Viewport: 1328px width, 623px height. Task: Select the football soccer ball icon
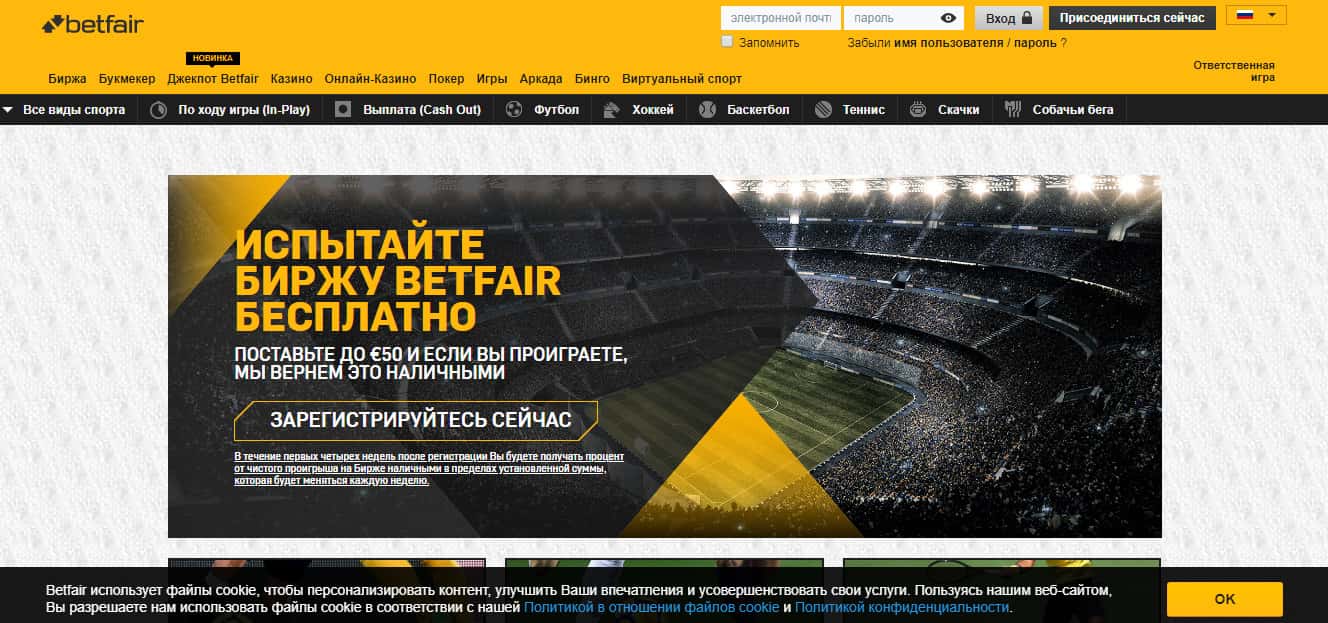point(514,110)
